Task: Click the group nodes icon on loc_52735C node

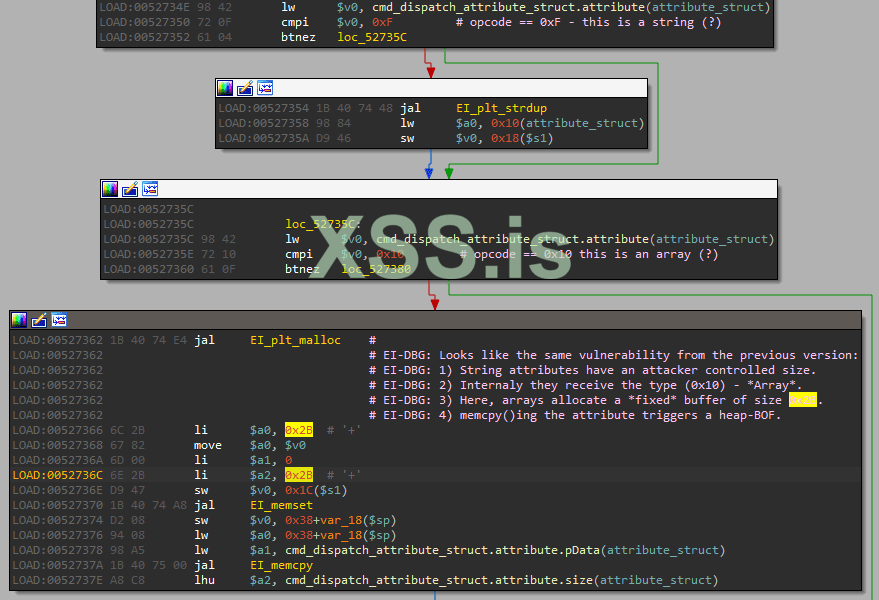Action: pos(150,189)
